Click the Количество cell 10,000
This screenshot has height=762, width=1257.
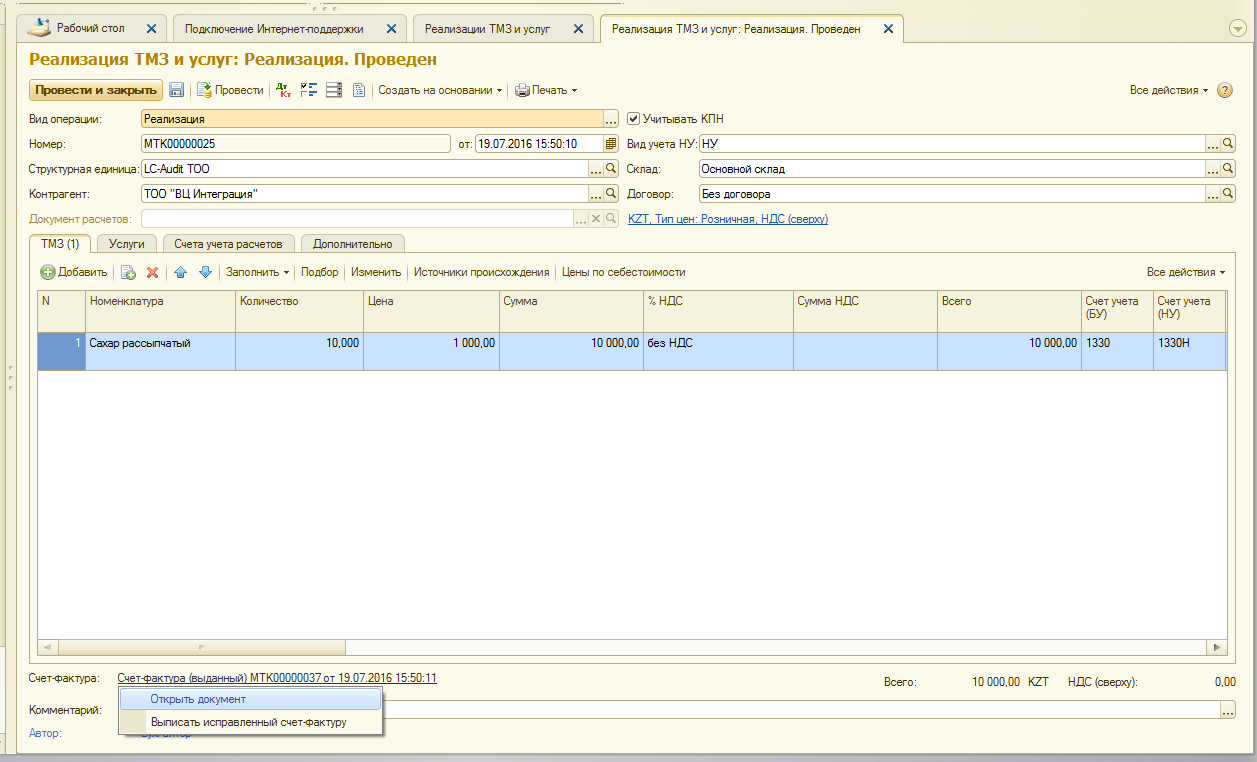(300, 351)
